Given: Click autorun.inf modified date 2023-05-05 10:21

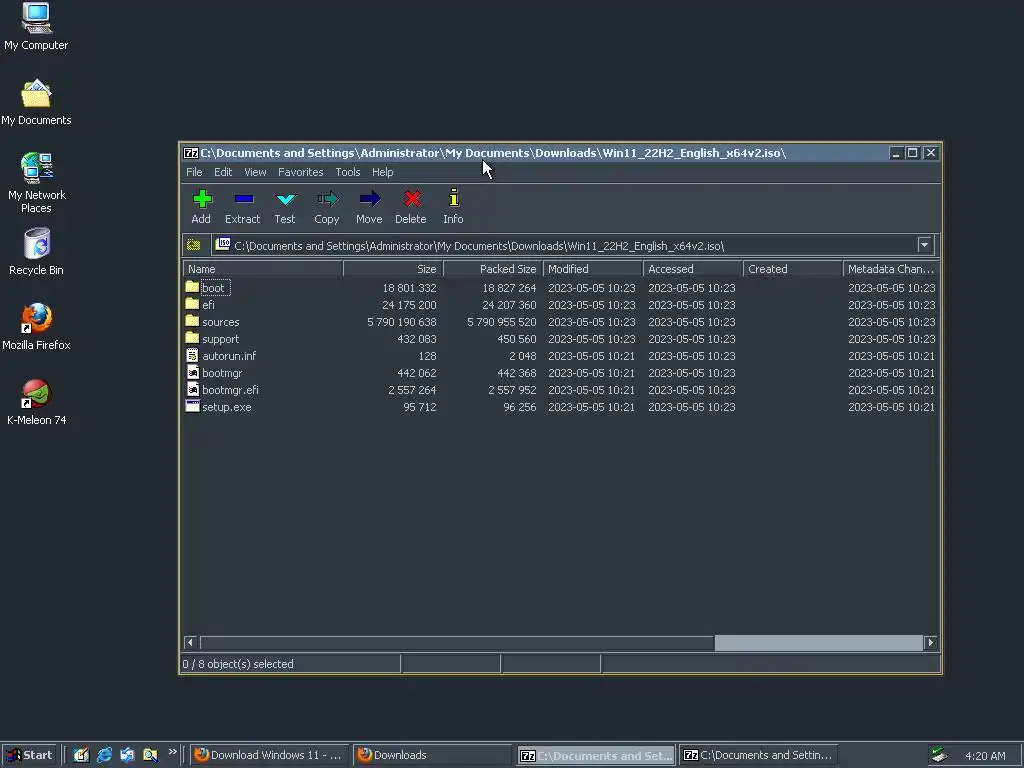Looking at the screenshot, I should pyautogui.click(x=591, y=356).
